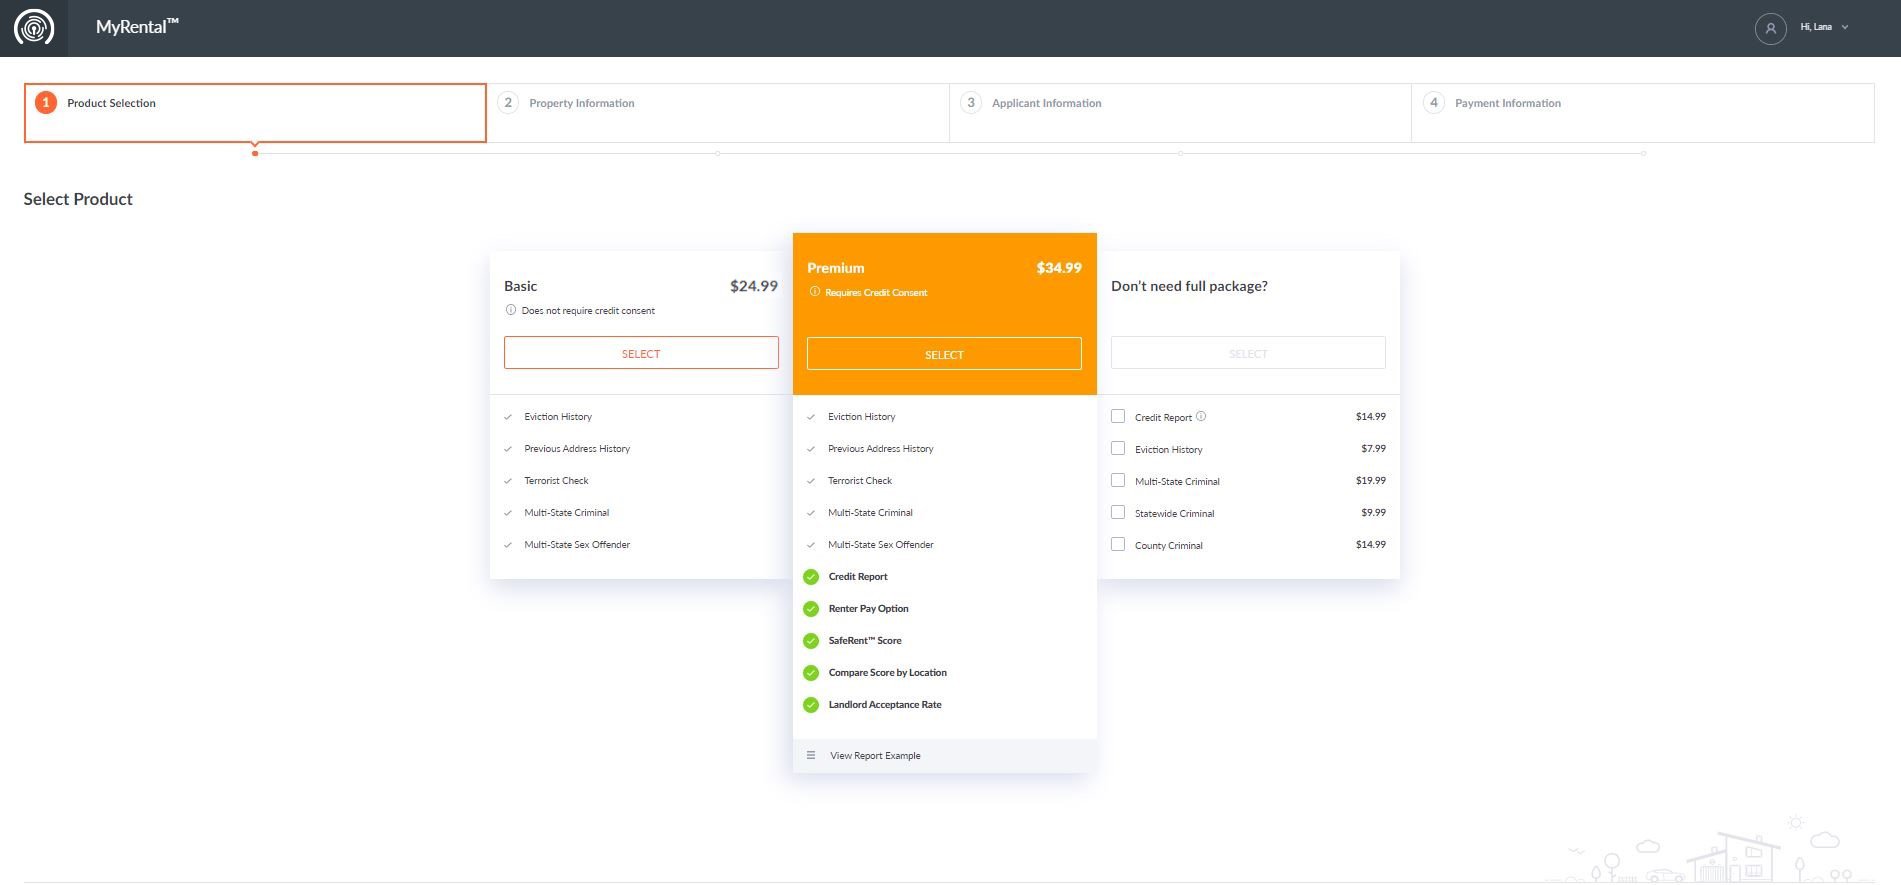Click green check beside Landlord Acceptance Rate
This screenshot has height=885, width=1901.
pyautogui.click(x=811, y=705)
